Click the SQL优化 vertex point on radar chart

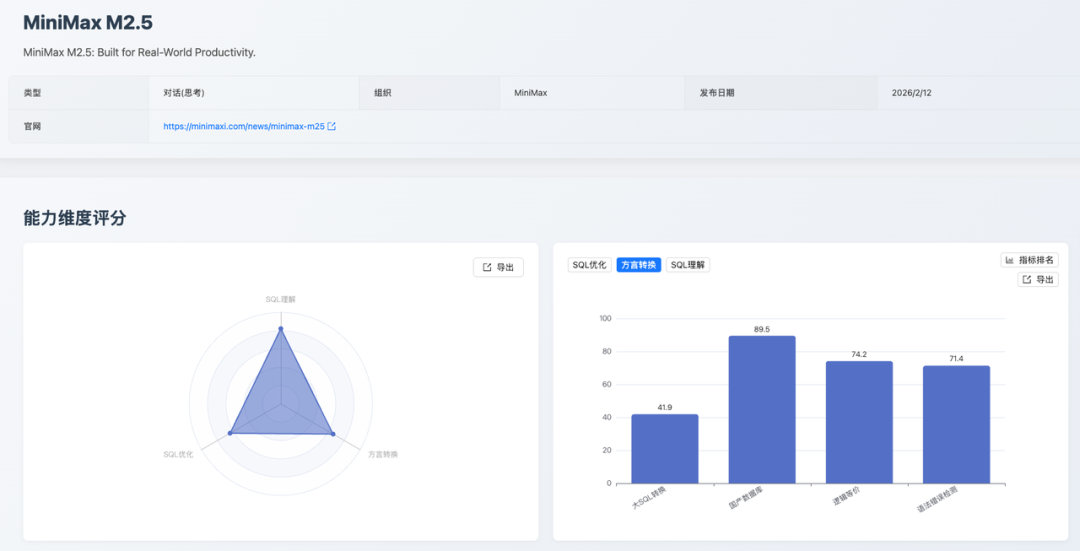coord(230,433)
